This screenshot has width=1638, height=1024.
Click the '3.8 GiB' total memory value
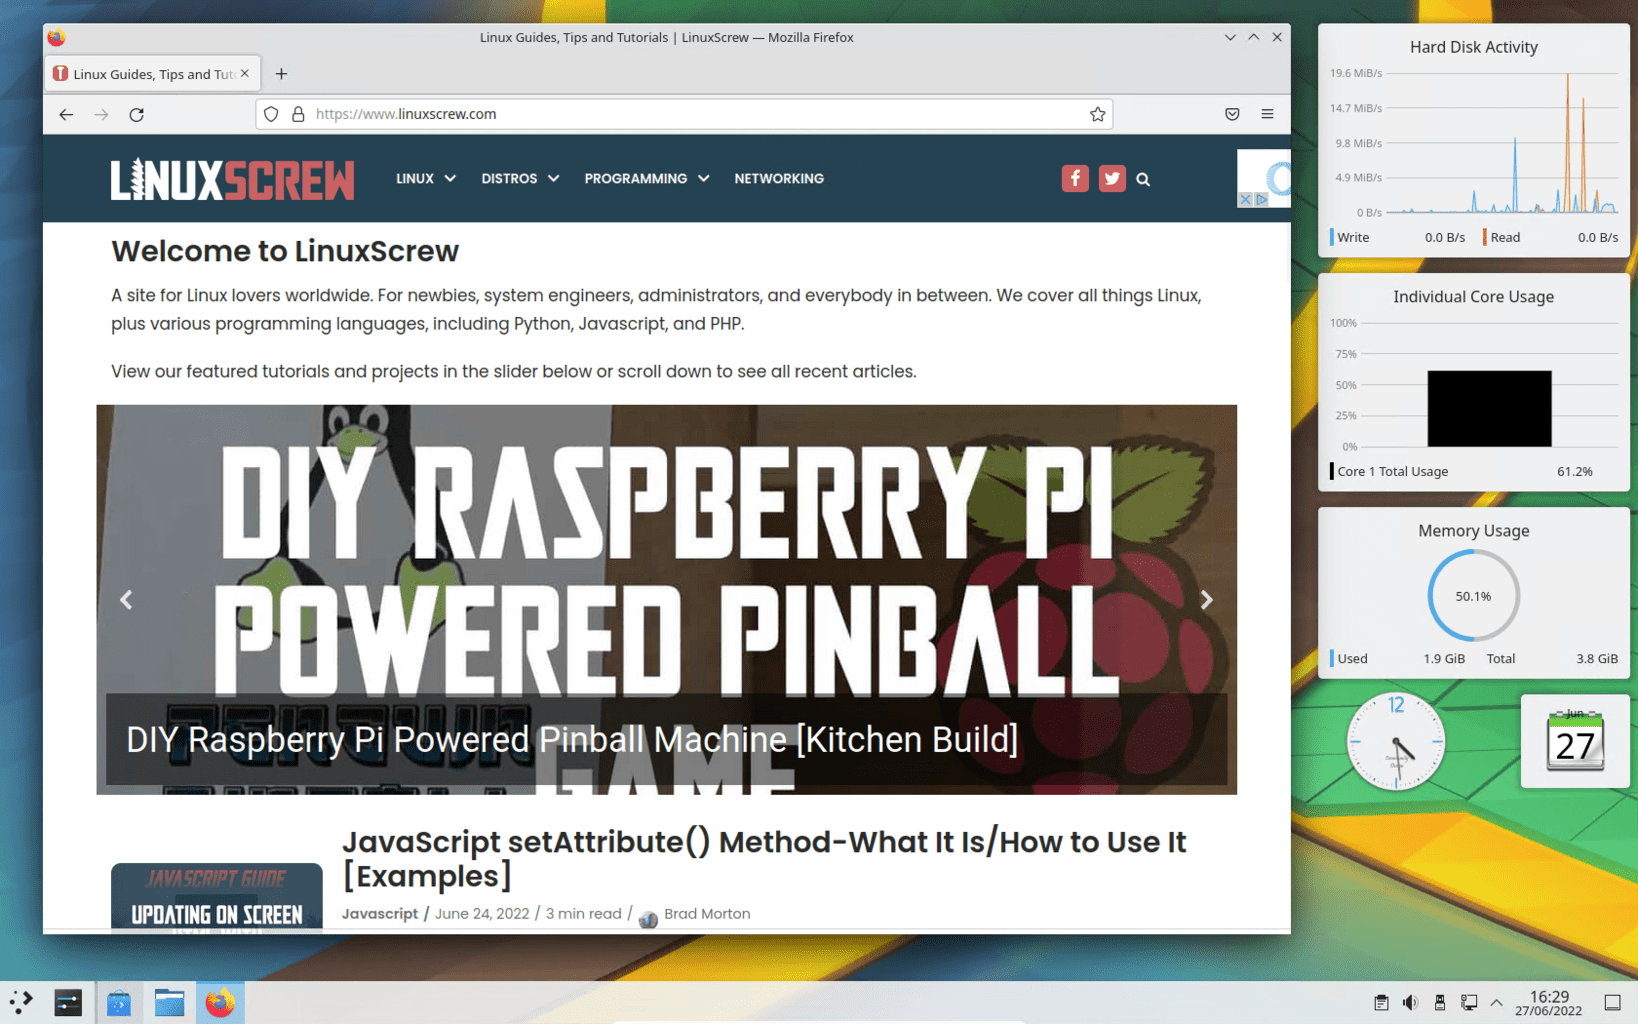(x=1597, y=659)
